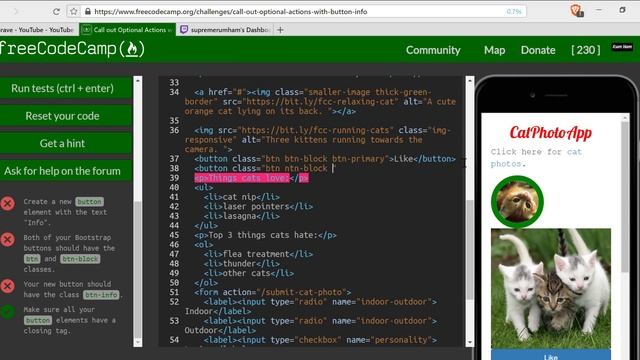Click Ask for help on the forum
The width and height of the screenshot is (640, 360).
66,171
